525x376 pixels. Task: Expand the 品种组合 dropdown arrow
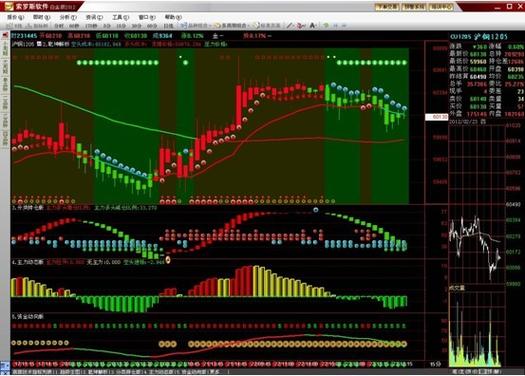coord(210,26)
